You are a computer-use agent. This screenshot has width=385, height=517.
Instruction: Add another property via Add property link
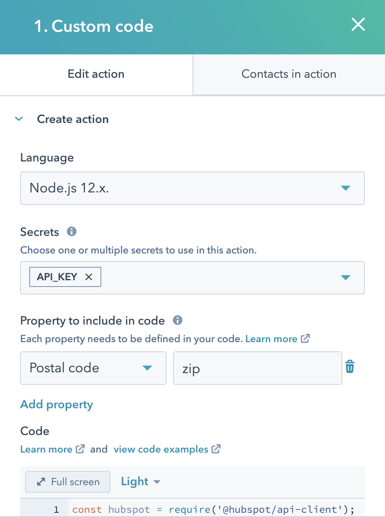(57, 404)
